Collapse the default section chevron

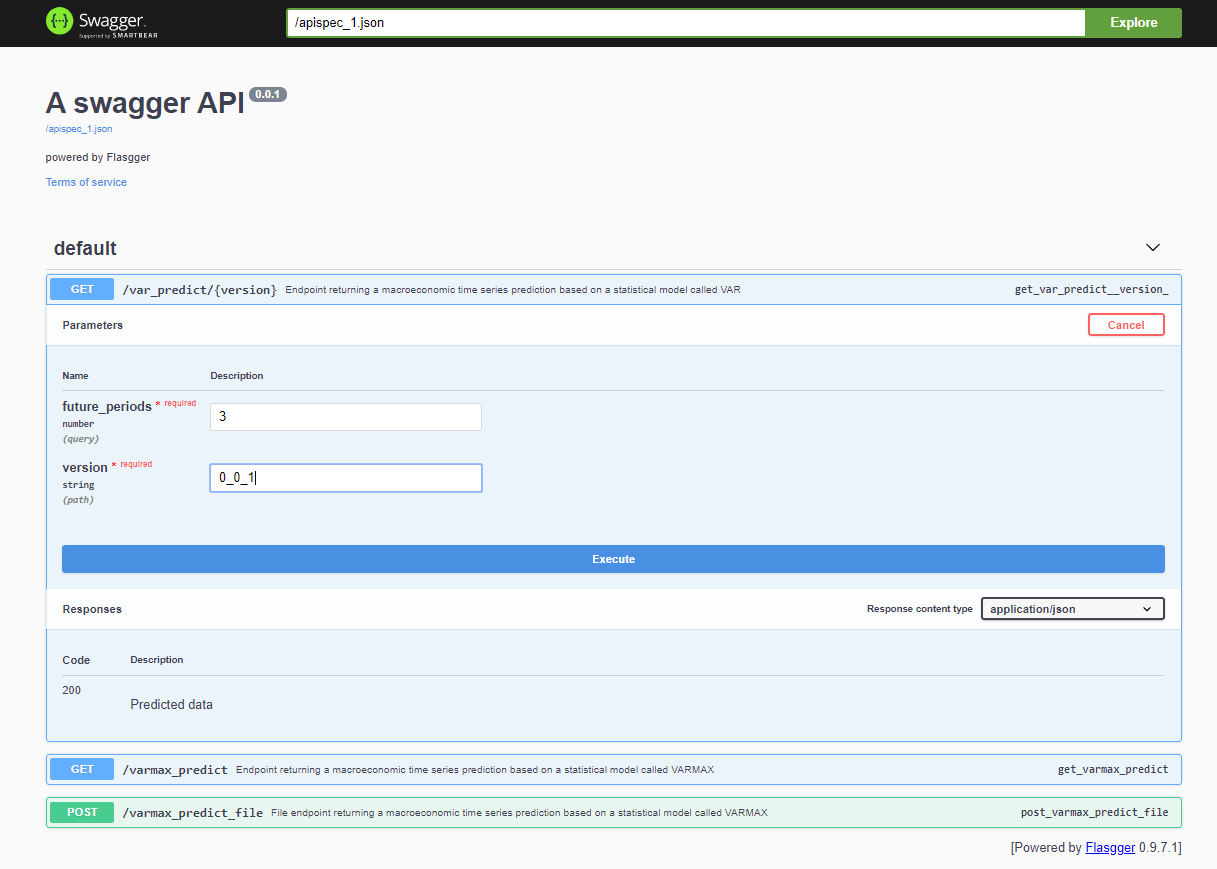(1152, 247)
